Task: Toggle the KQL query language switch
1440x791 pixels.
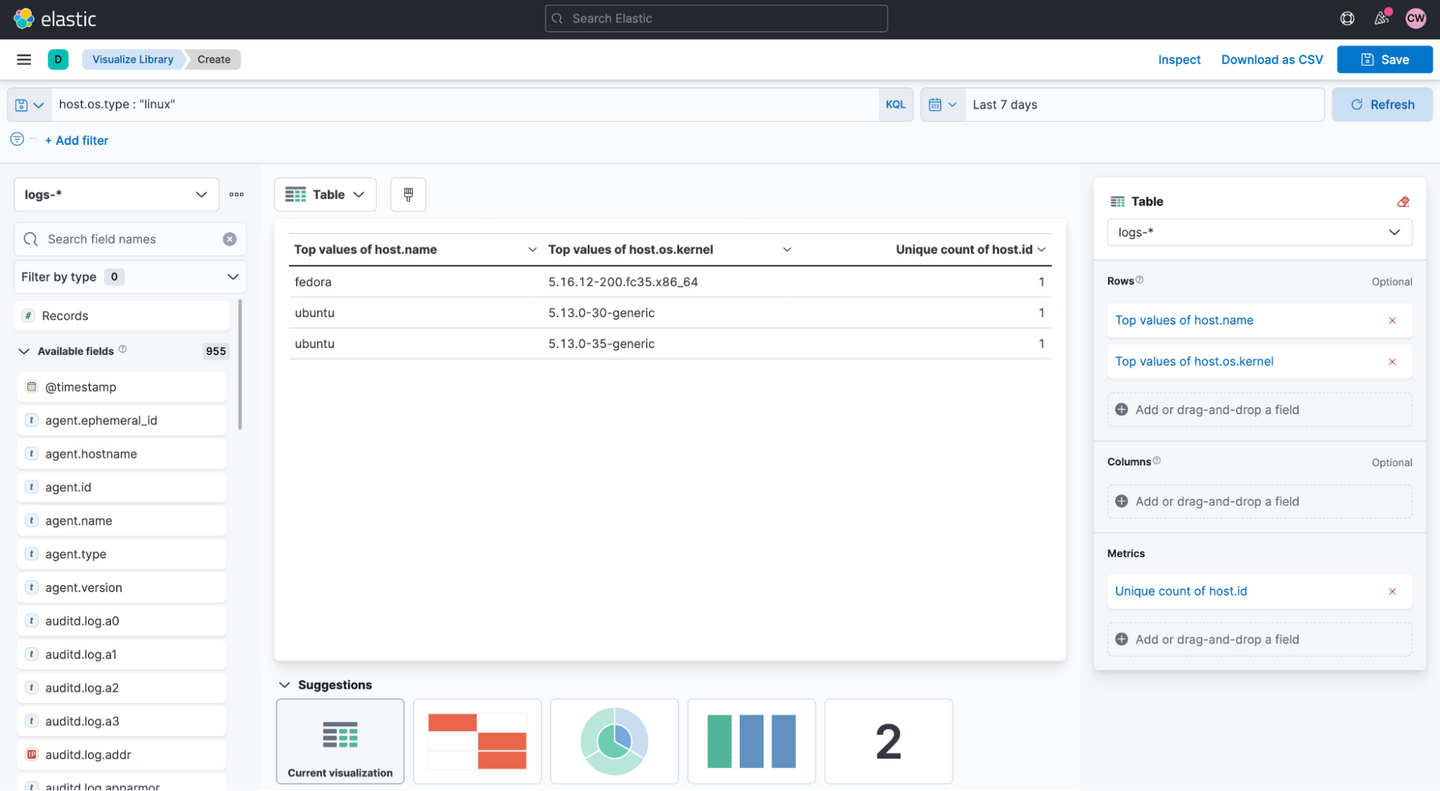Action: (895, 105)
